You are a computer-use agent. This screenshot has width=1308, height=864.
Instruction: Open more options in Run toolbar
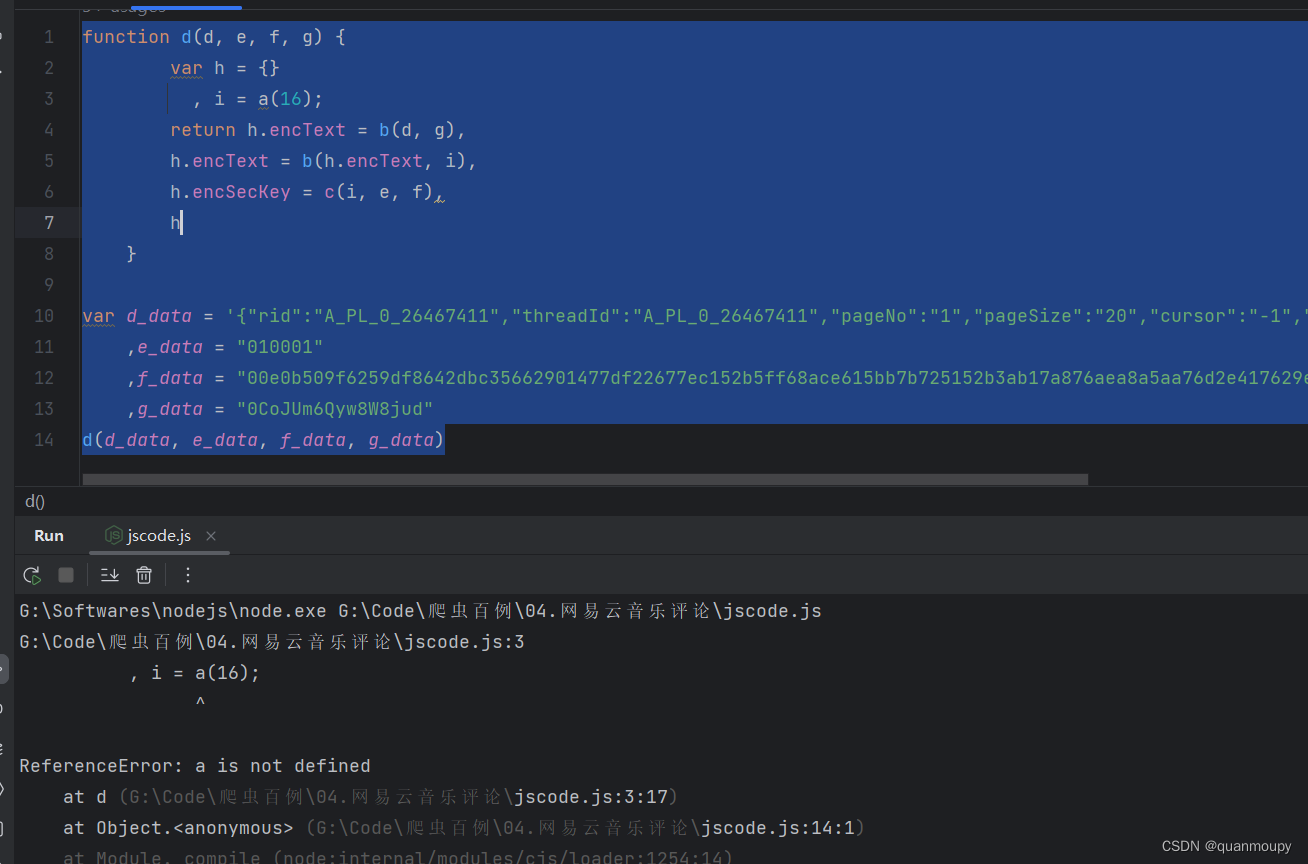[188, 575]
